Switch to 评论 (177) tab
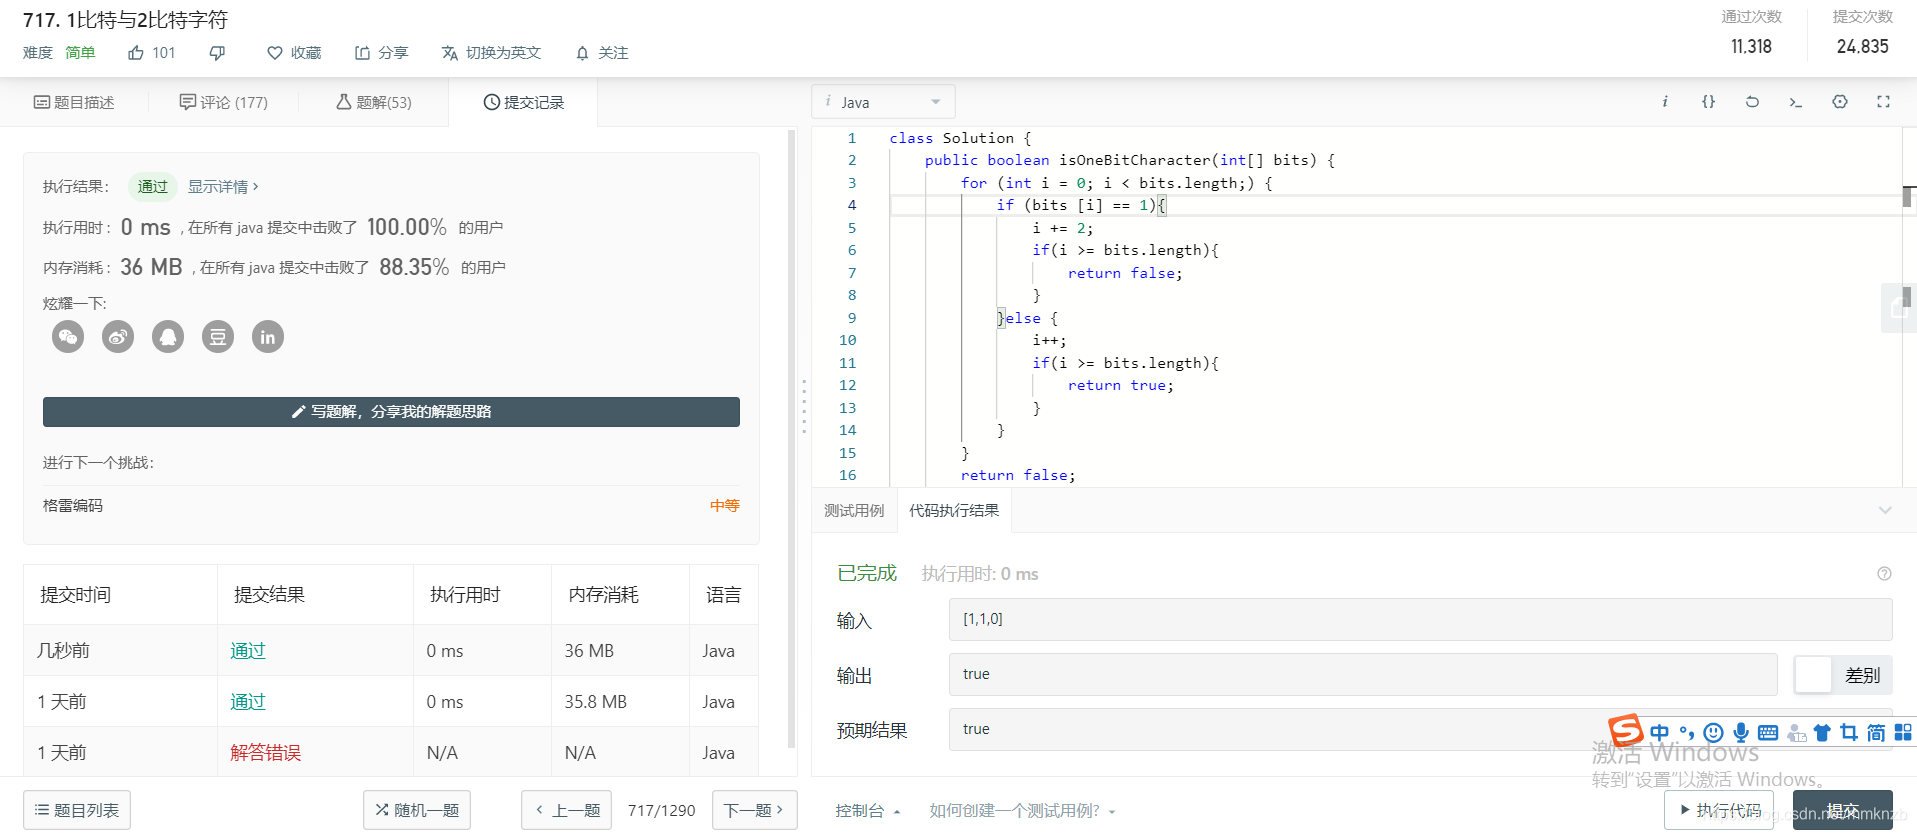This screenshot has width=1917, height=833. click(223, 102)
